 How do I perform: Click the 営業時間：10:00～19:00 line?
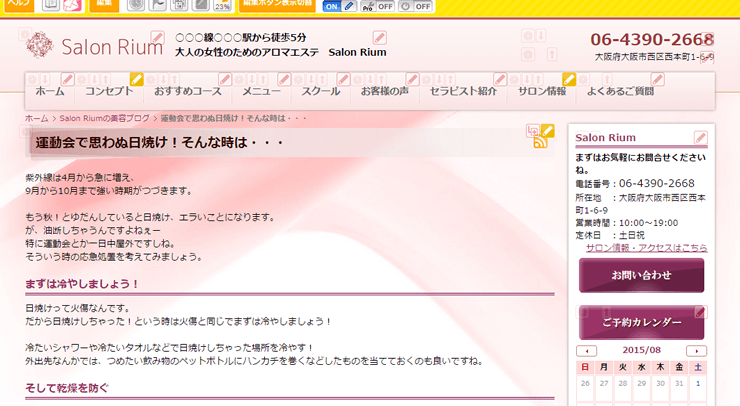[627, 223]
